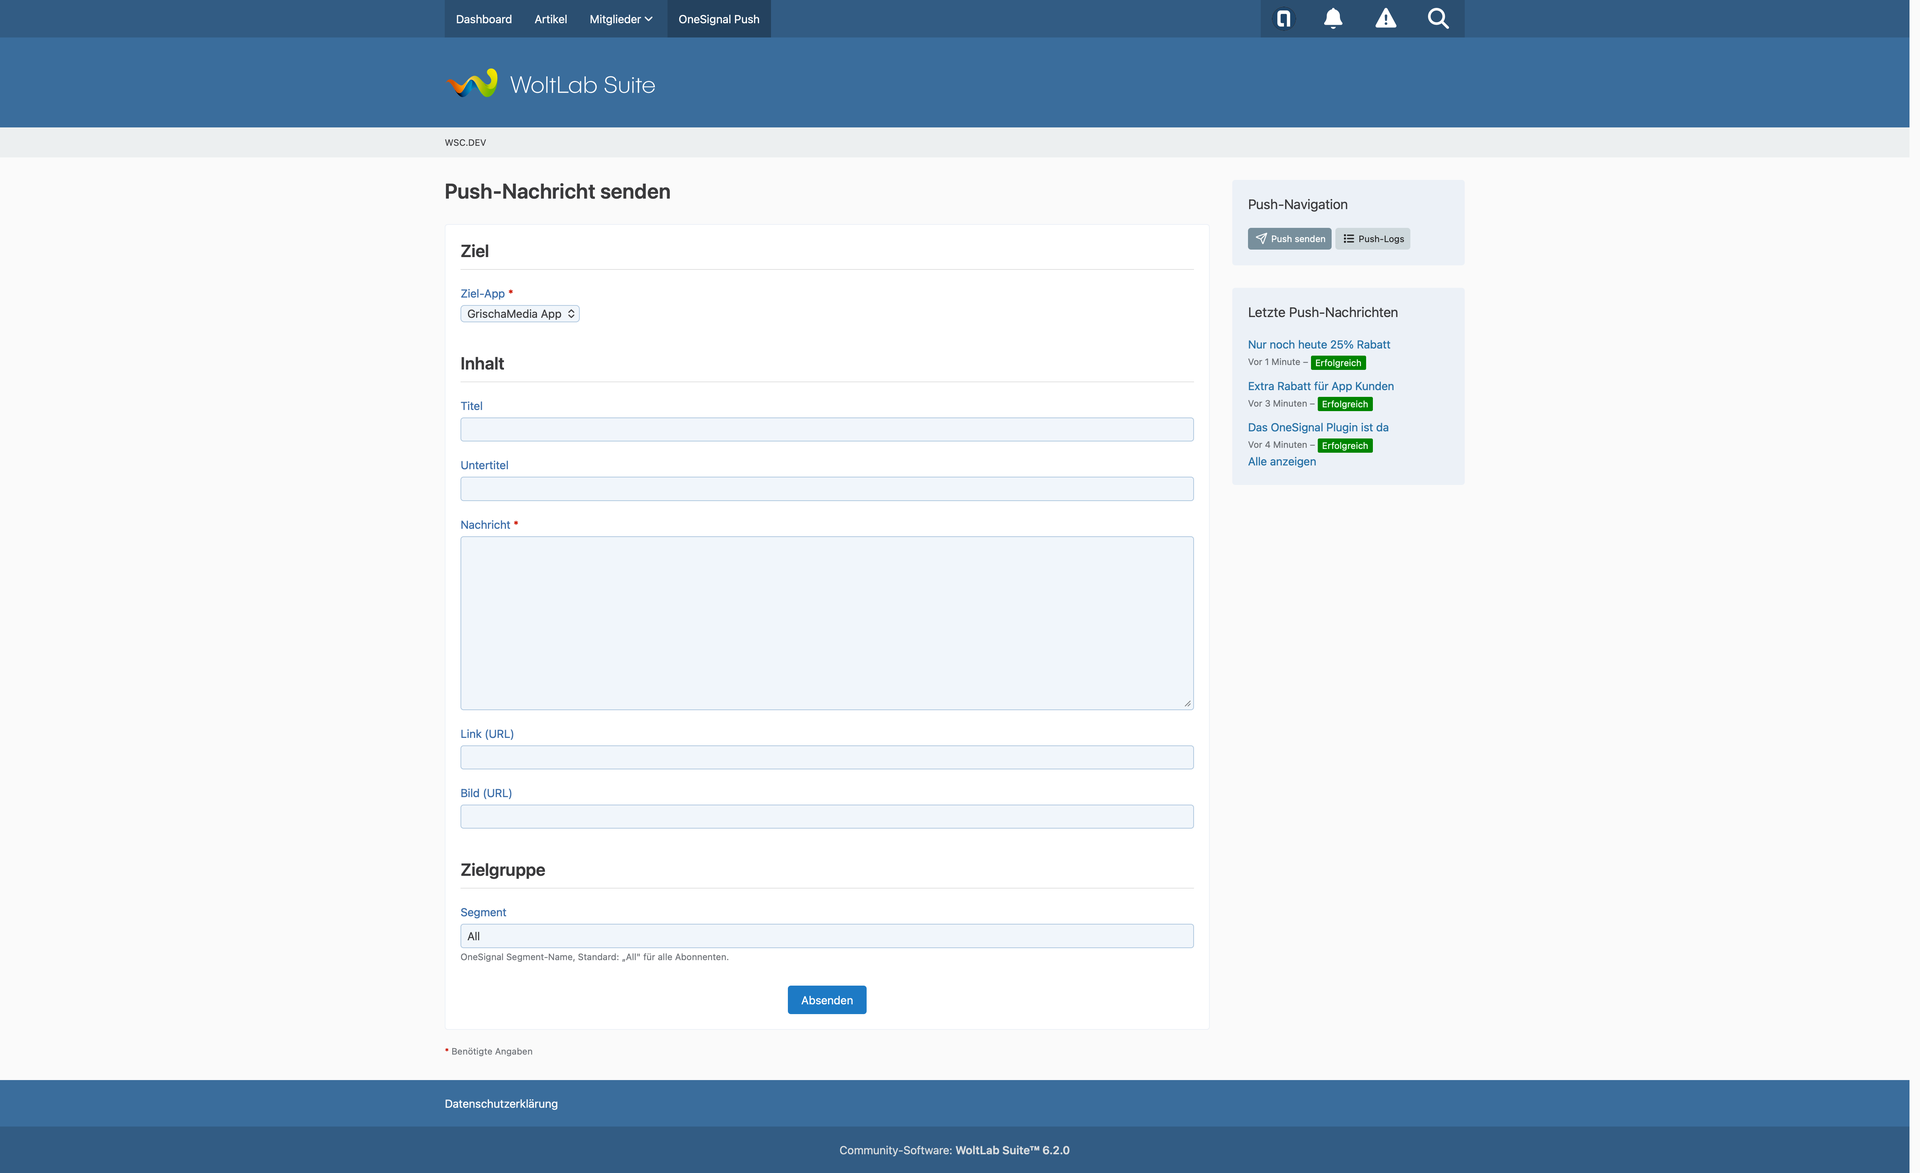
Task: Open the notifications bell
Action: click(x=1333, y=19)
